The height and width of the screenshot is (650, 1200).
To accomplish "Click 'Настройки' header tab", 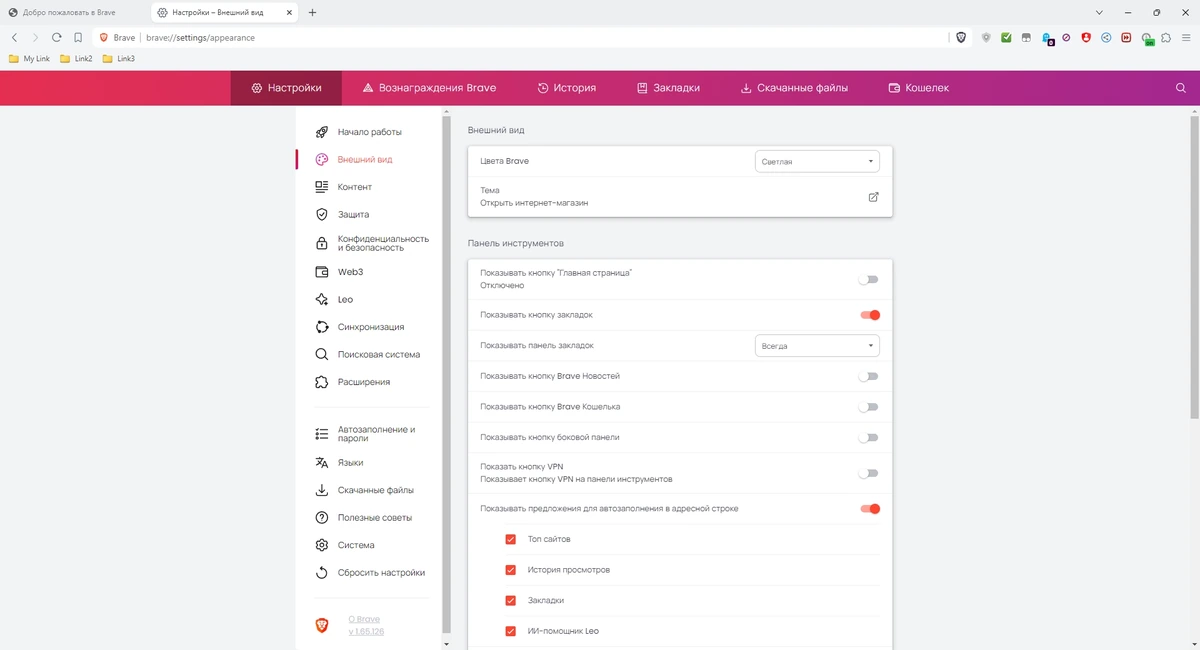I will click(286, 88).
